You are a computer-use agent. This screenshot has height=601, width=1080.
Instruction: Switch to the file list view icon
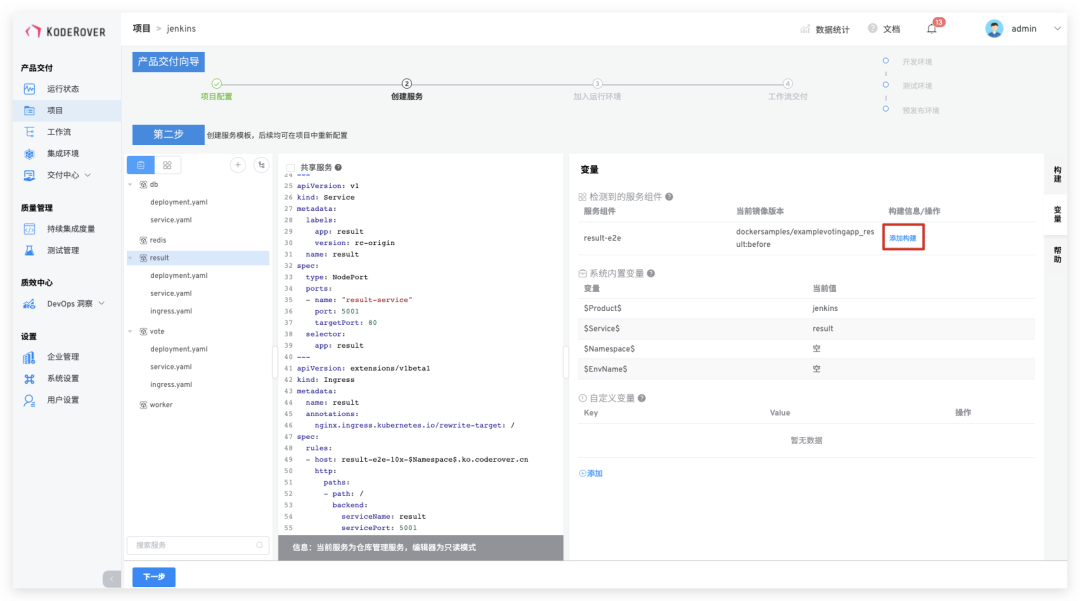click(141, 165)
